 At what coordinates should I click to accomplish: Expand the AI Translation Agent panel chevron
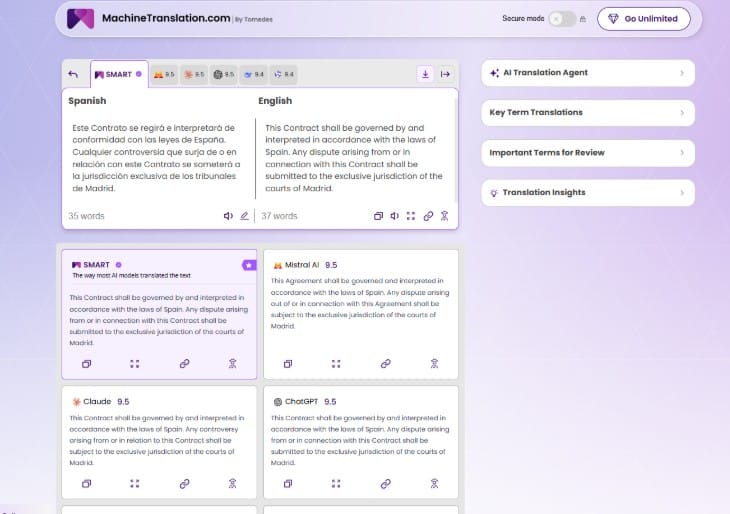(682, 73)
